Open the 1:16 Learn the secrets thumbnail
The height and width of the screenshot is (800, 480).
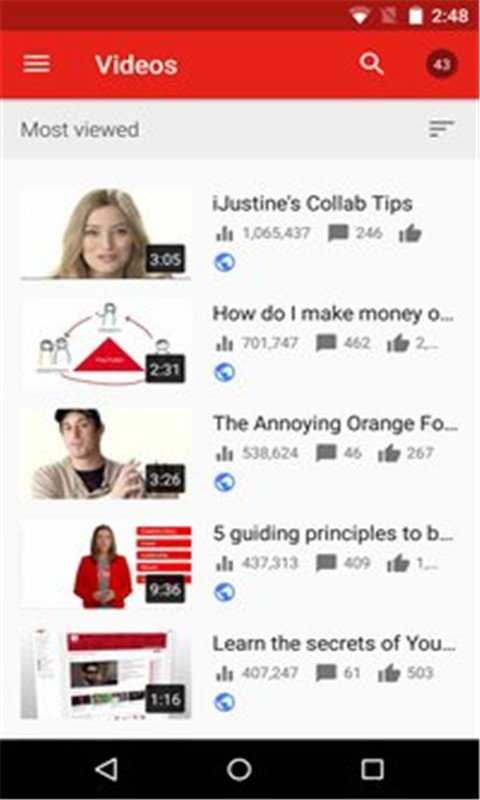[106, 674]
